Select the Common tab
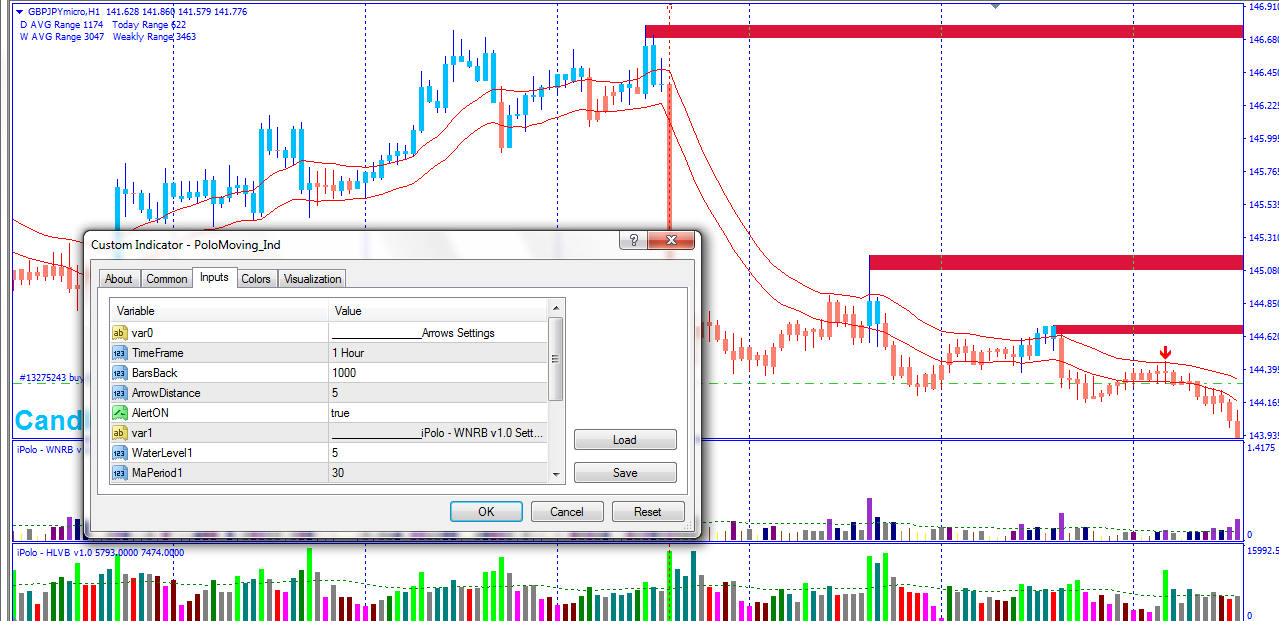 167,279
